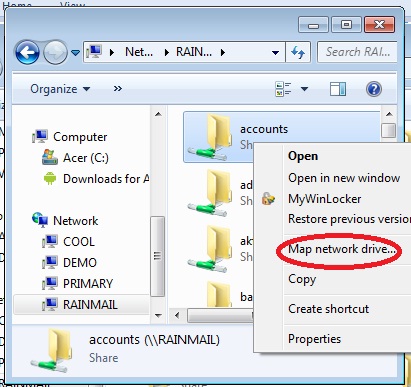Click the change view icon
The height and width of the screenshot is (387, 411).
coord(283,89)
